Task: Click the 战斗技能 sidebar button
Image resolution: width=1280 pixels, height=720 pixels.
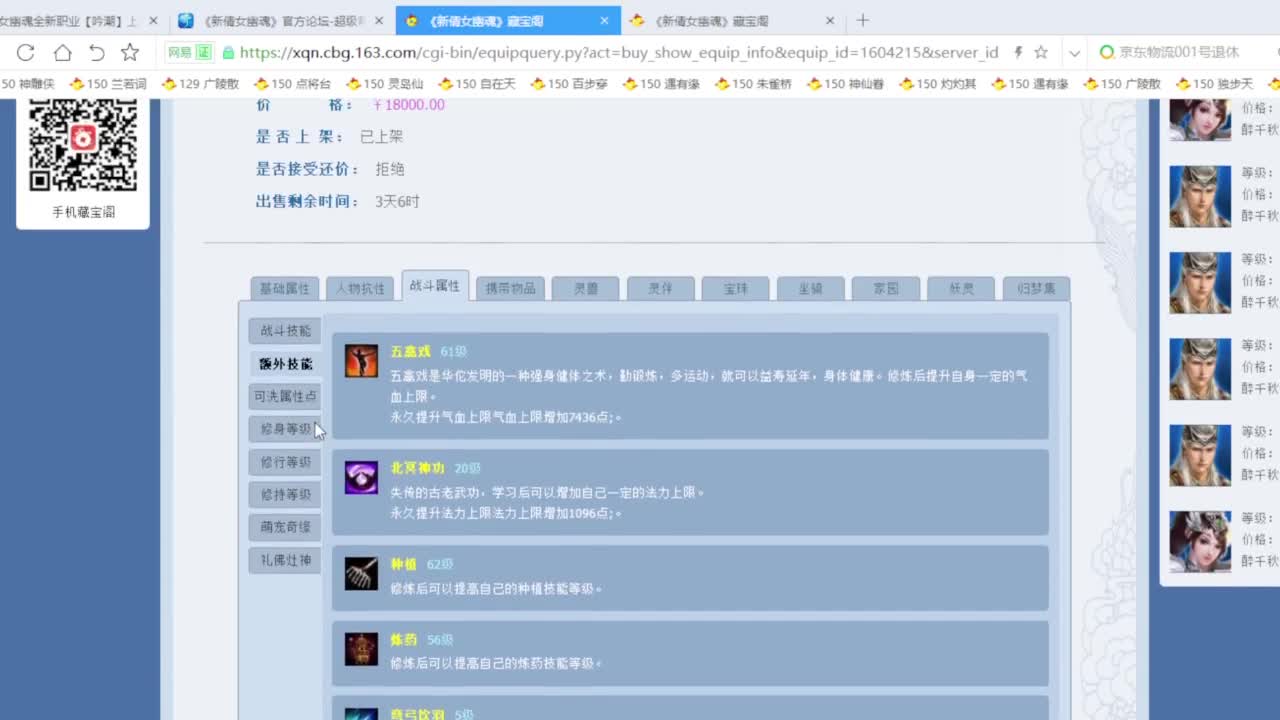Action: click(x=284, y=330)
